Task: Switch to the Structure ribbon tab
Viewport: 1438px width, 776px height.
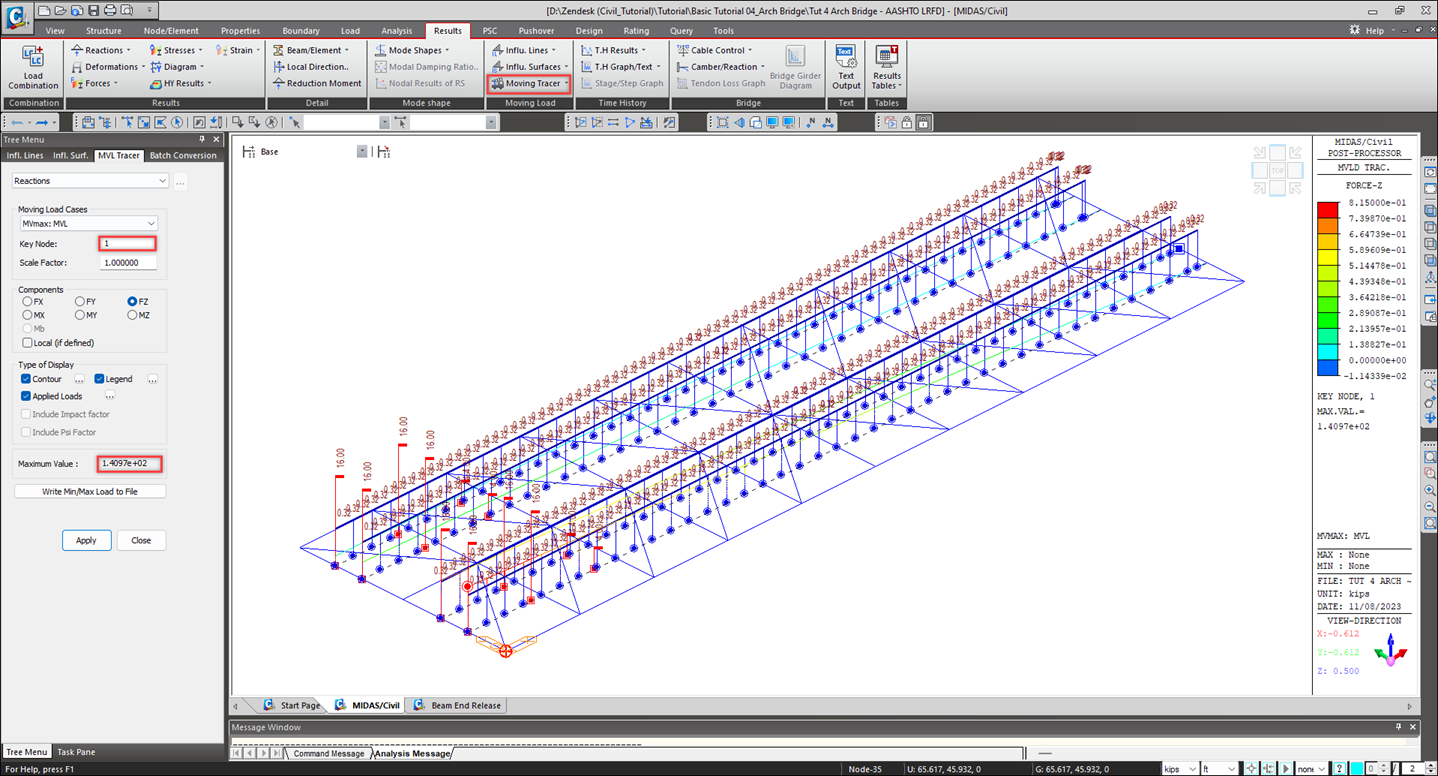Action: tap(103, 31)
